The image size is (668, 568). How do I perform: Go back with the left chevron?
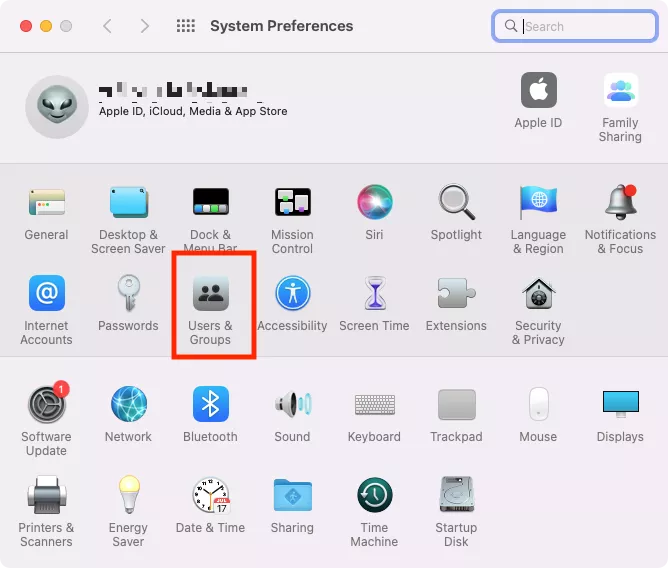tap(107, 26)
